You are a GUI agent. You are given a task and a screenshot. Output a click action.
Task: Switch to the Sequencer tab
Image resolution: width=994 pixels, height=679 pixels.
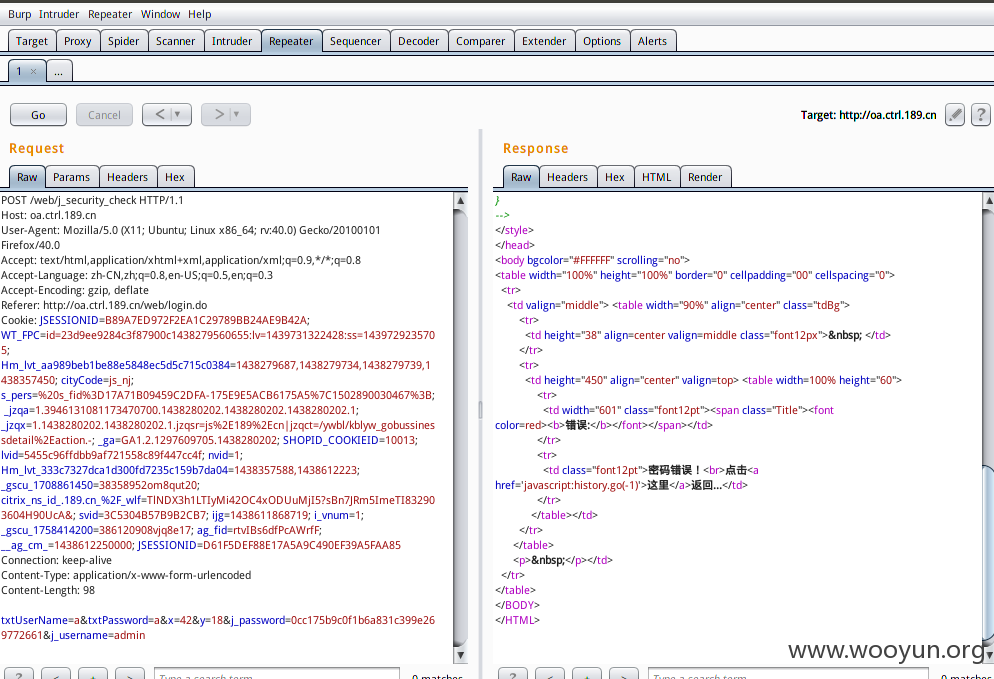(356, 41)
